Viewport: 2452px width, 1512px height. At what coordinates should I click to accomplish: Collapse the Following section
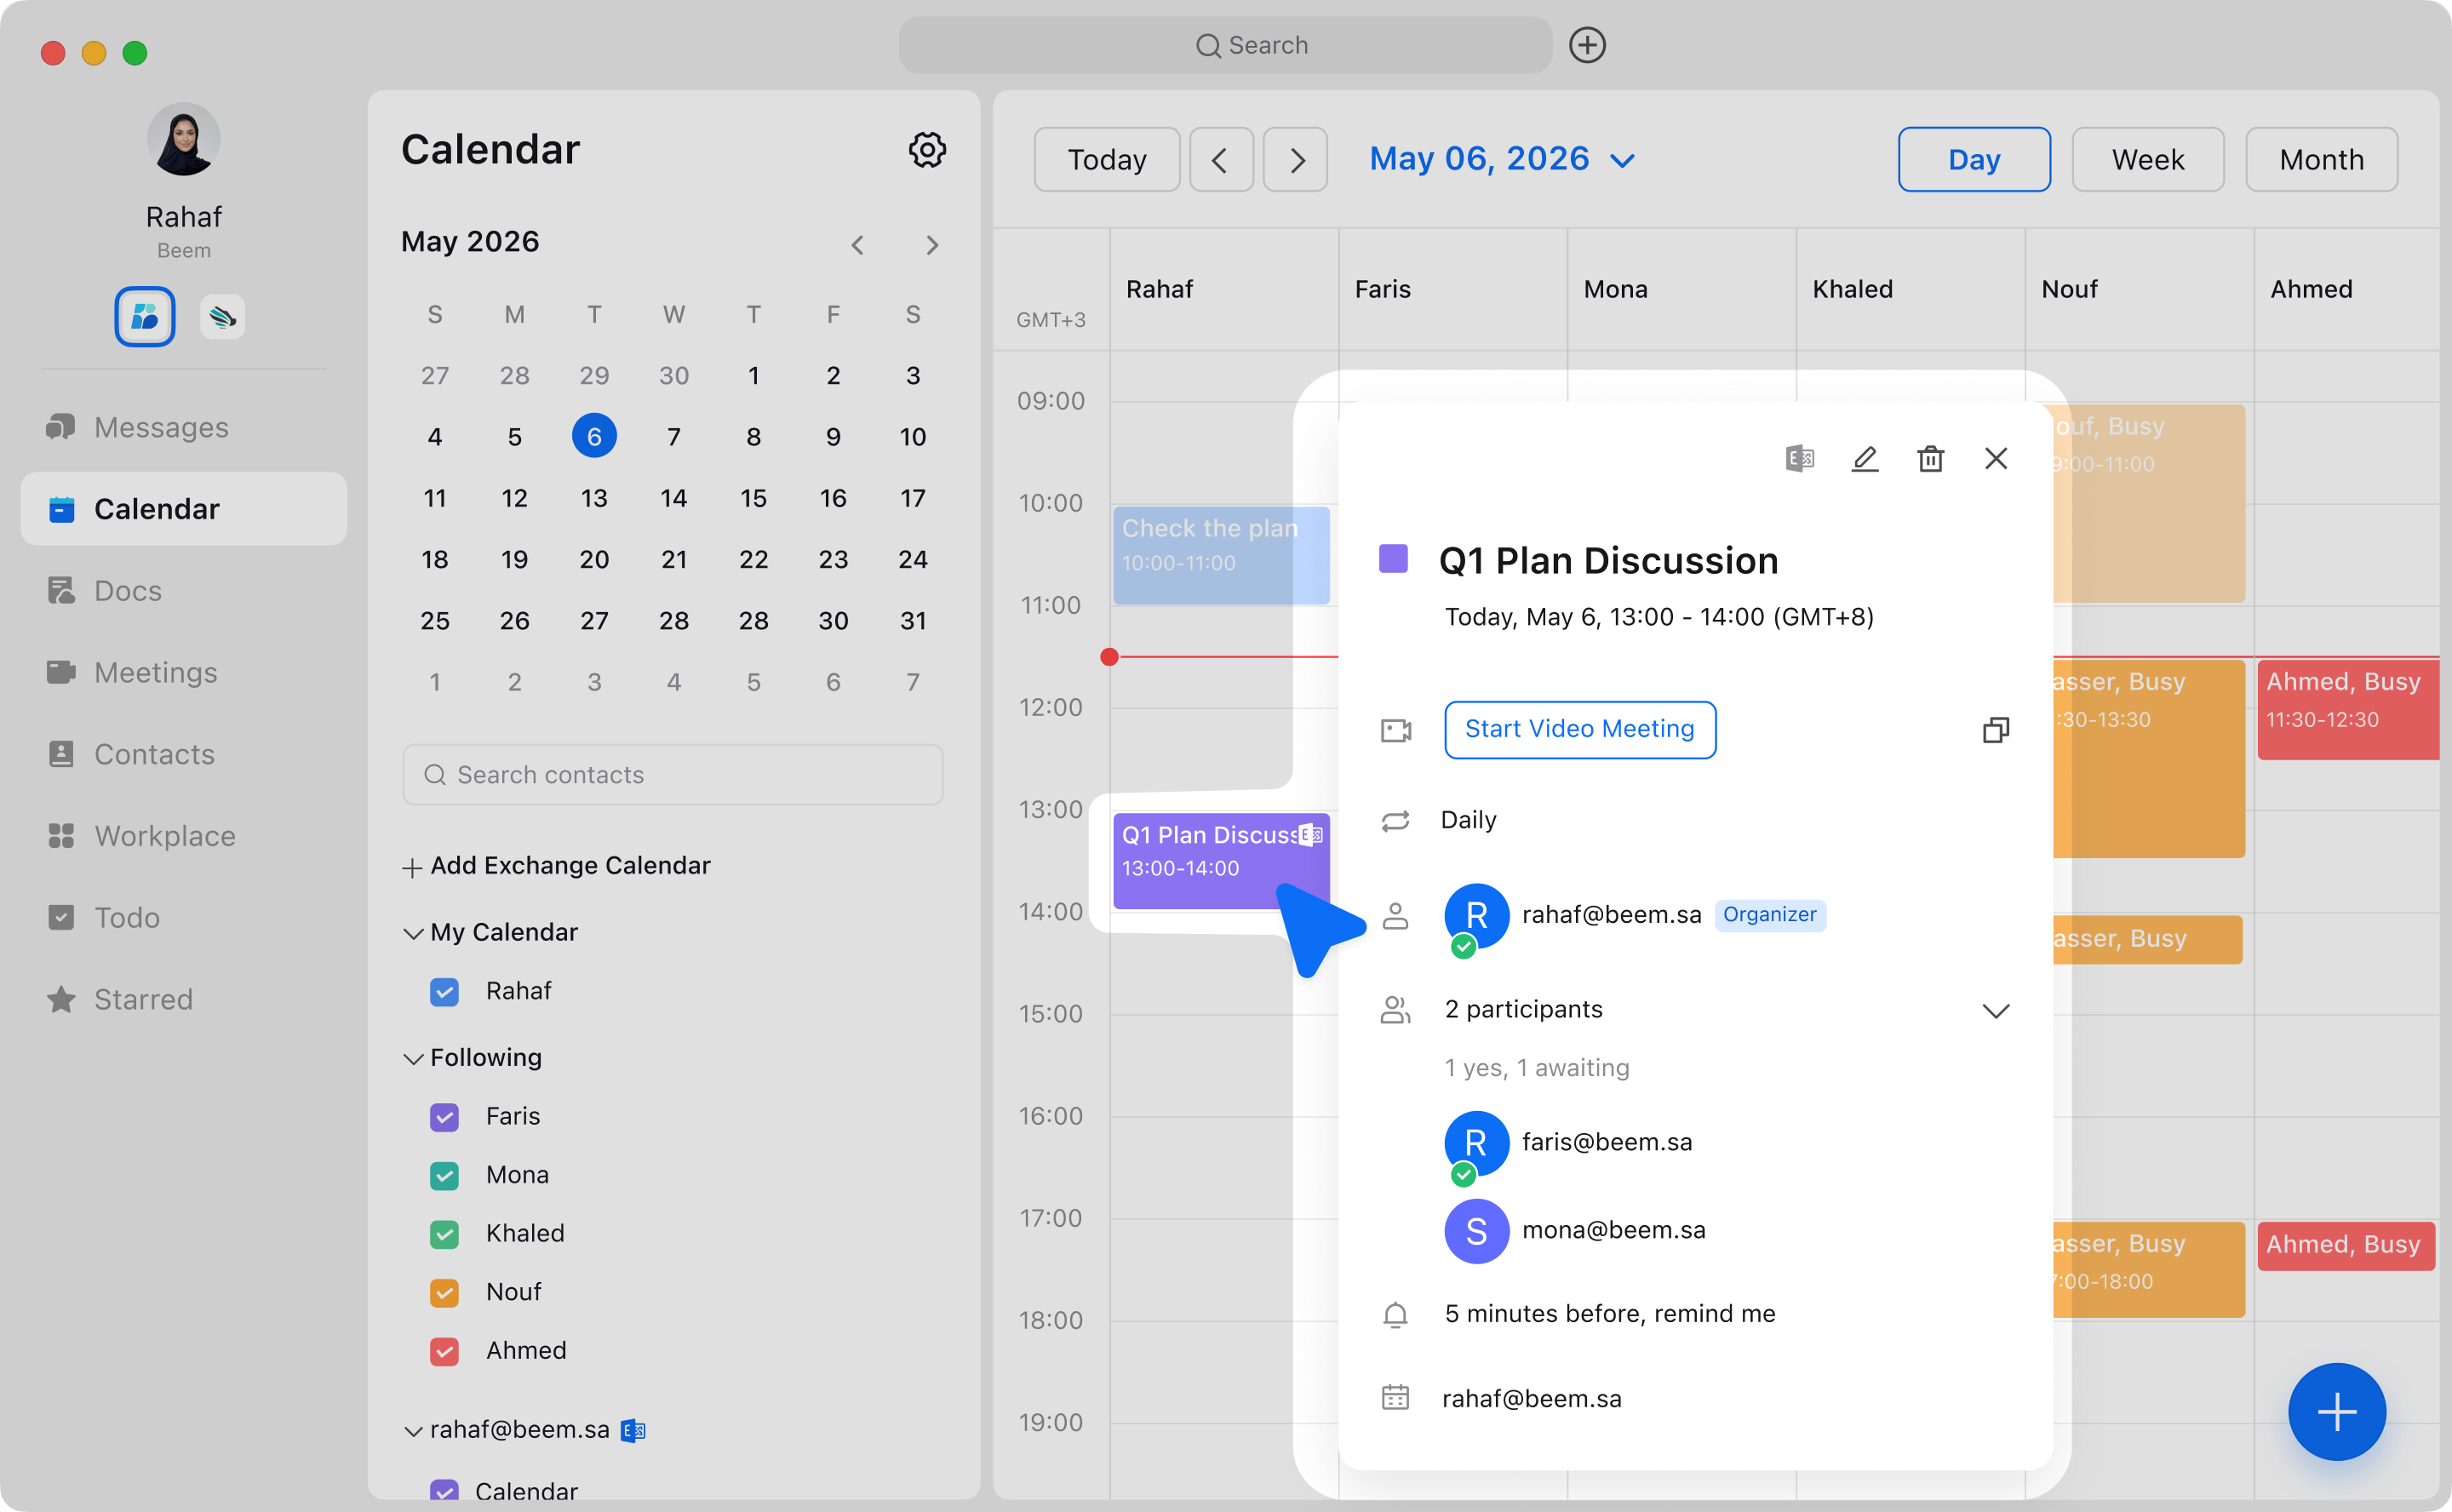coord(412,1059)
